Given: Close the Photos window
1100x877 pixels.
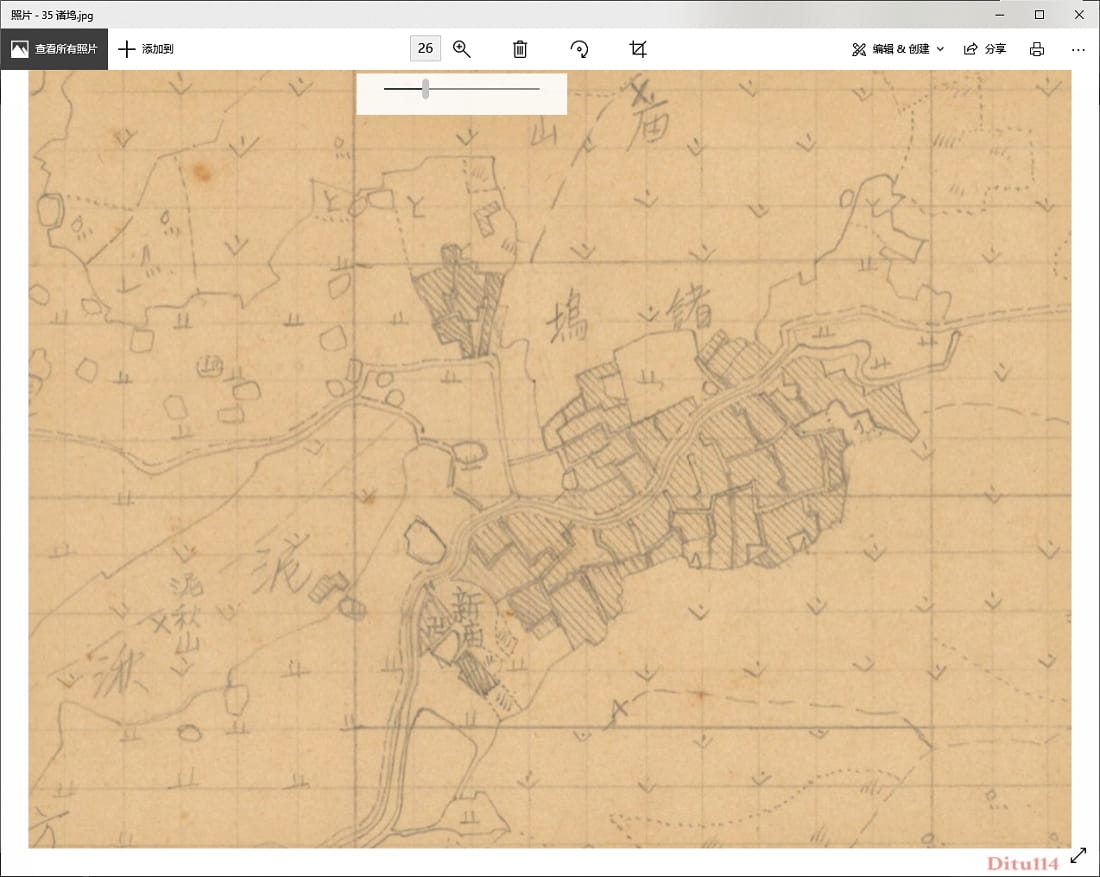Looking at the screenshot, I should click(x=1077, y=14).
